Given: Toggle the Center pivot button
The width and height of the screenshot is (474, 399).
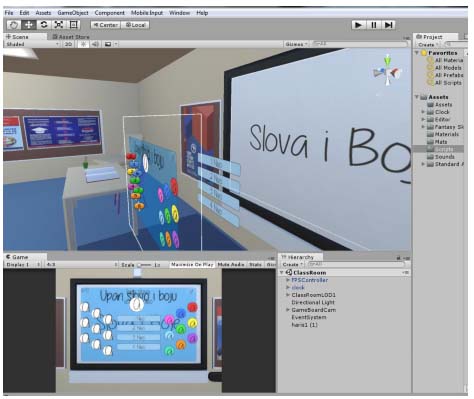Looking at the screenshot, I should point(105,25).
